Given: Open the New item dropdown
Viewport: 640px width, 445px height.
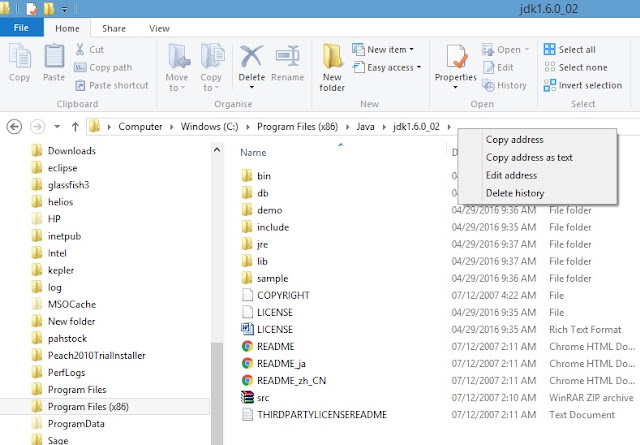Looking at the screenshot, I should (383, 49).
